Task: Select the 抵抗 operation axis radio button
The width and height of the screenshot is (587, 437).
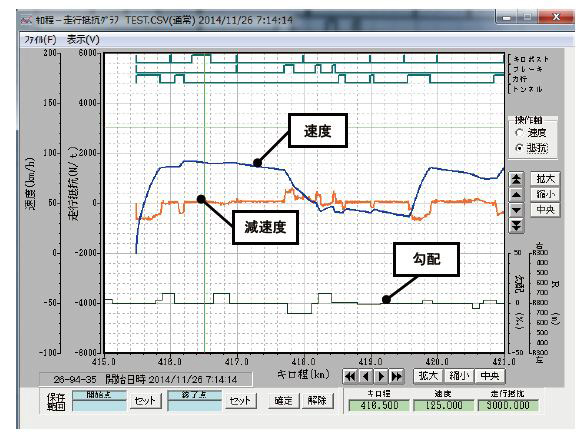Action: click(x=519, y=148)
